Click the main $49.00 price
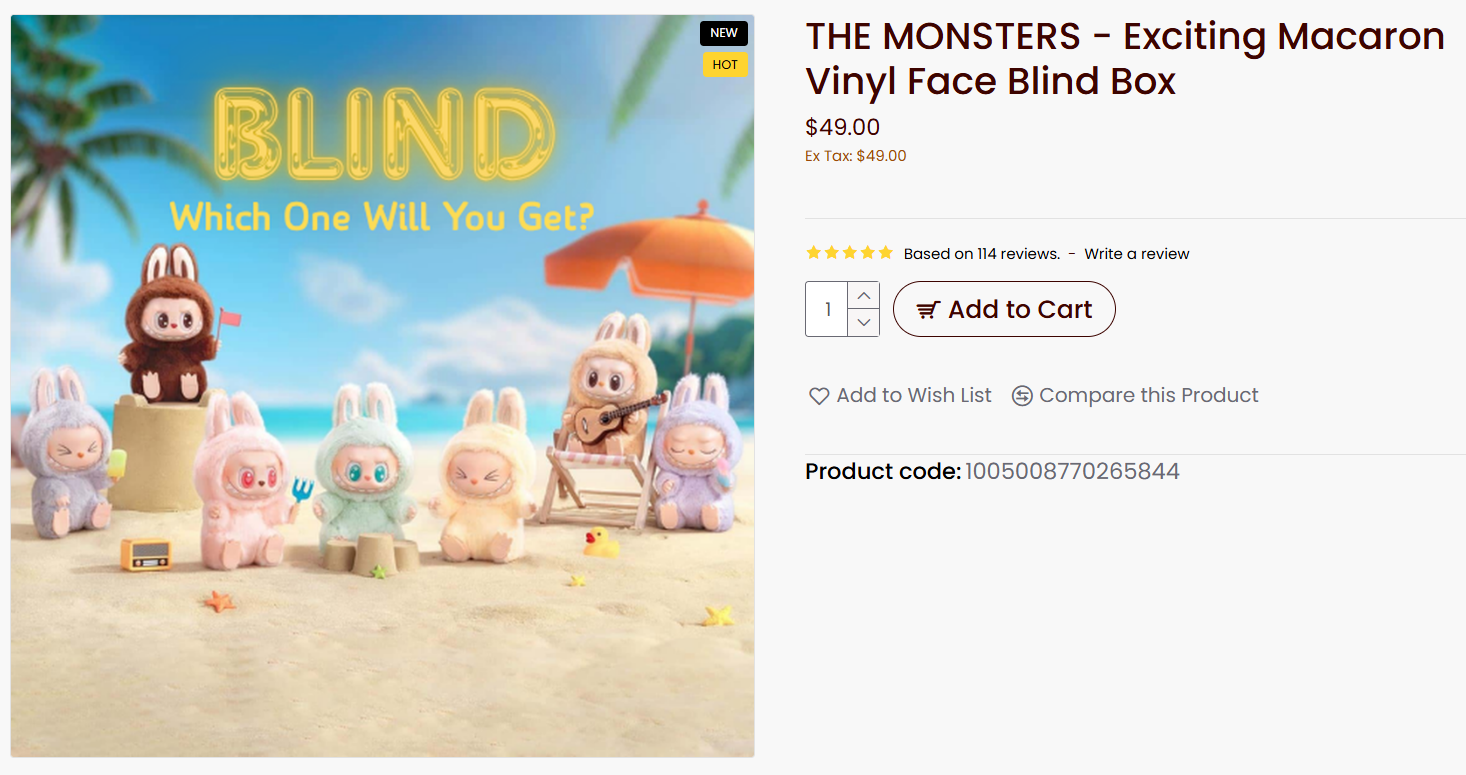1466x775 pixels. click(842, 127)
